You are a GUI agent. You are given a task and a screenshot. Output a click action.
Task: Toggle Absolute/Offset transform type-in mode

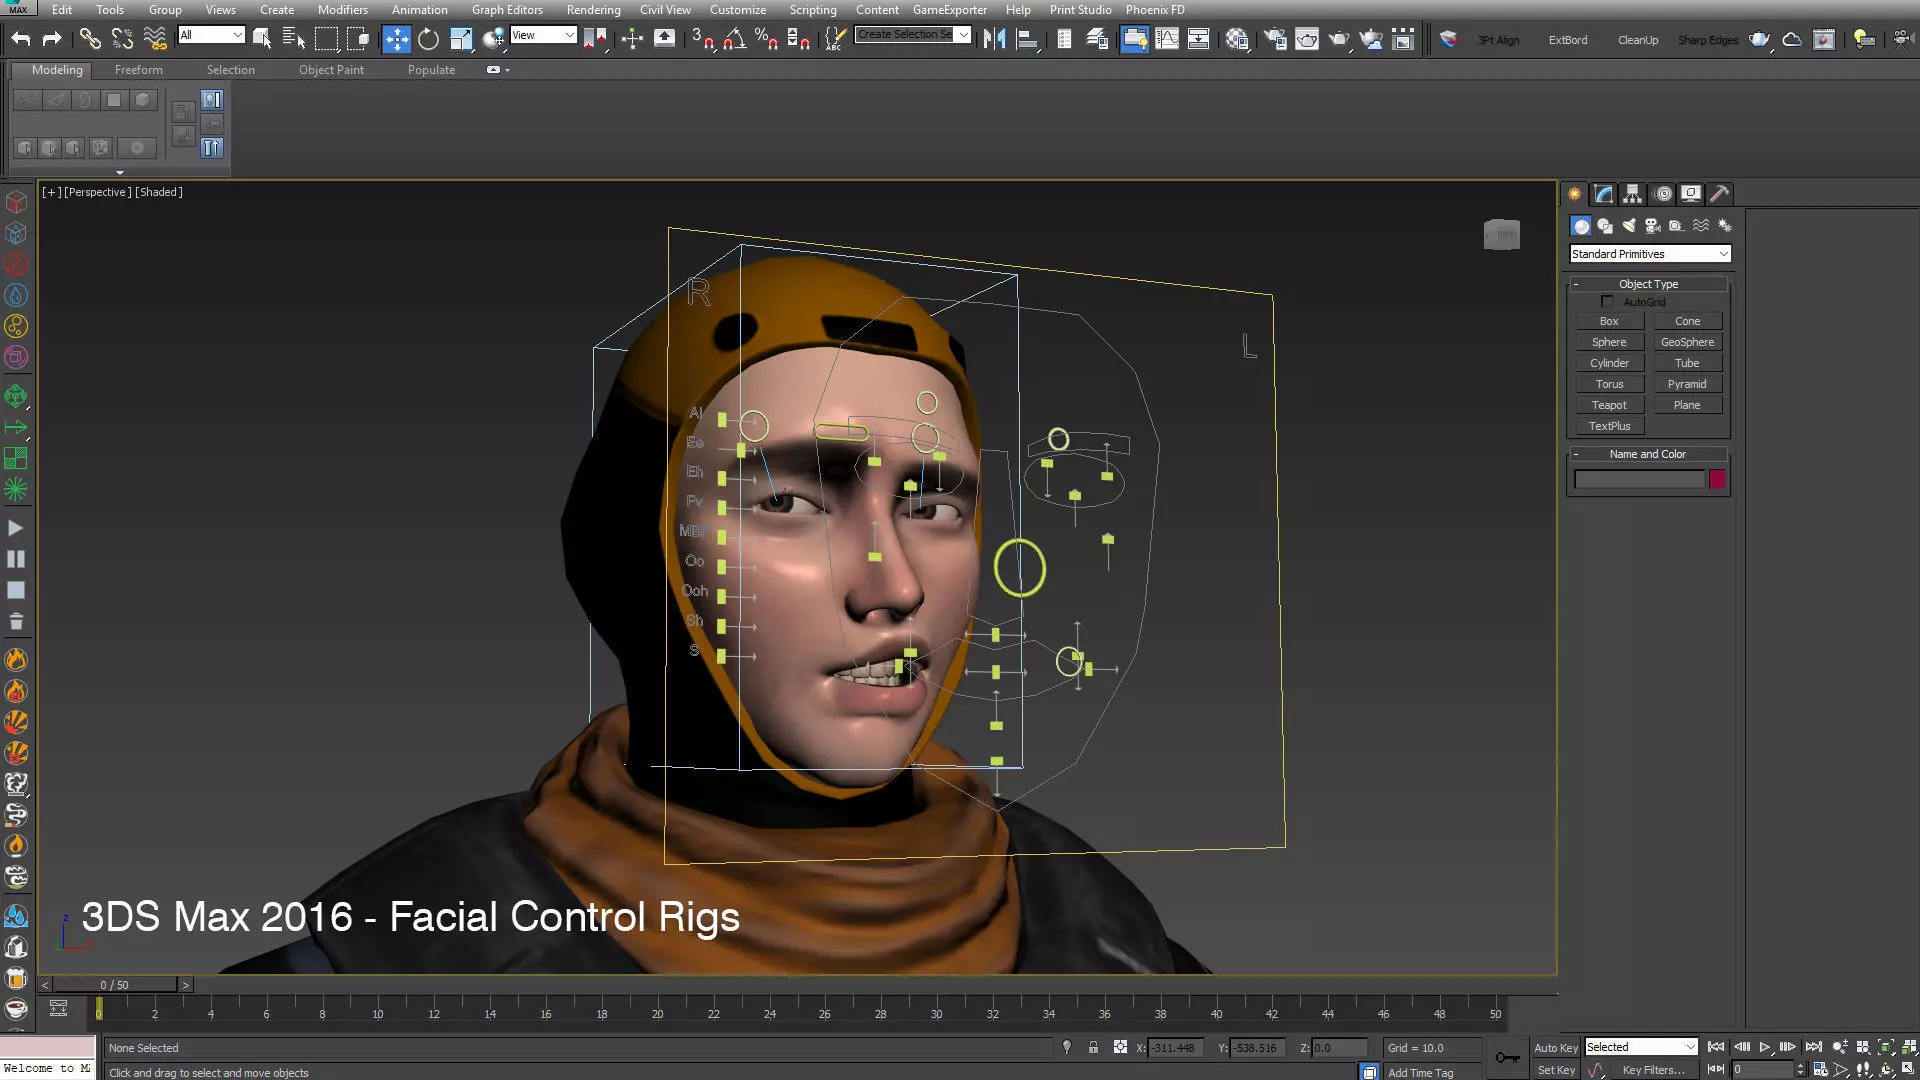coord(1120,1047)
